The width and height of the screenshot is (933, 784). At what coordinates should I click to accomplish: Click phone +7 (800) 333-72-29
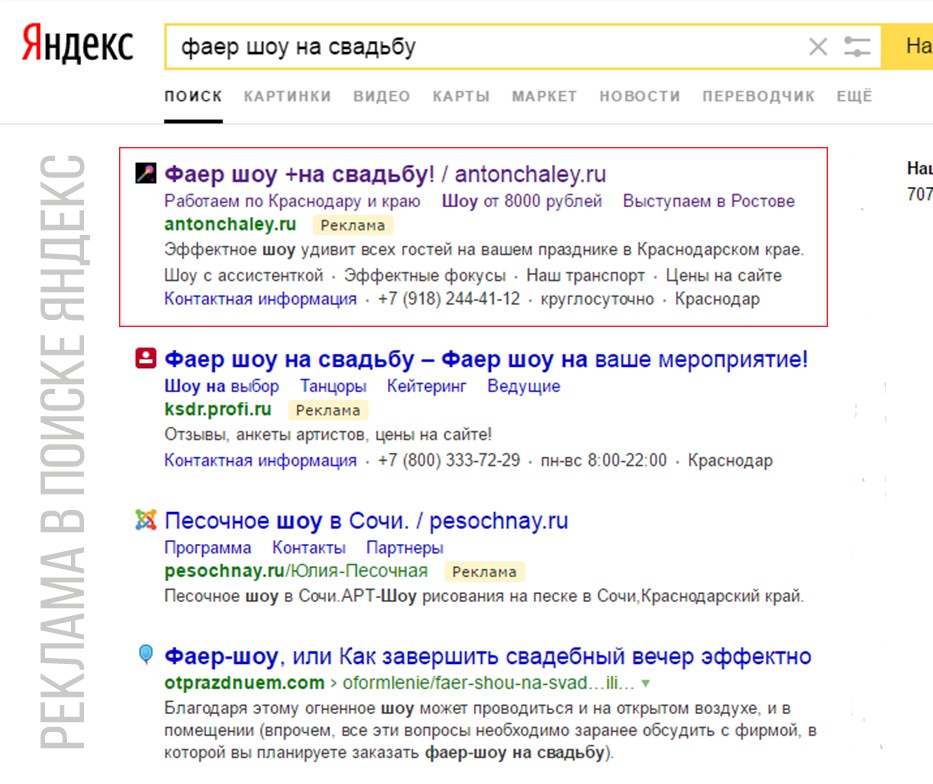[x=449, y=460]
